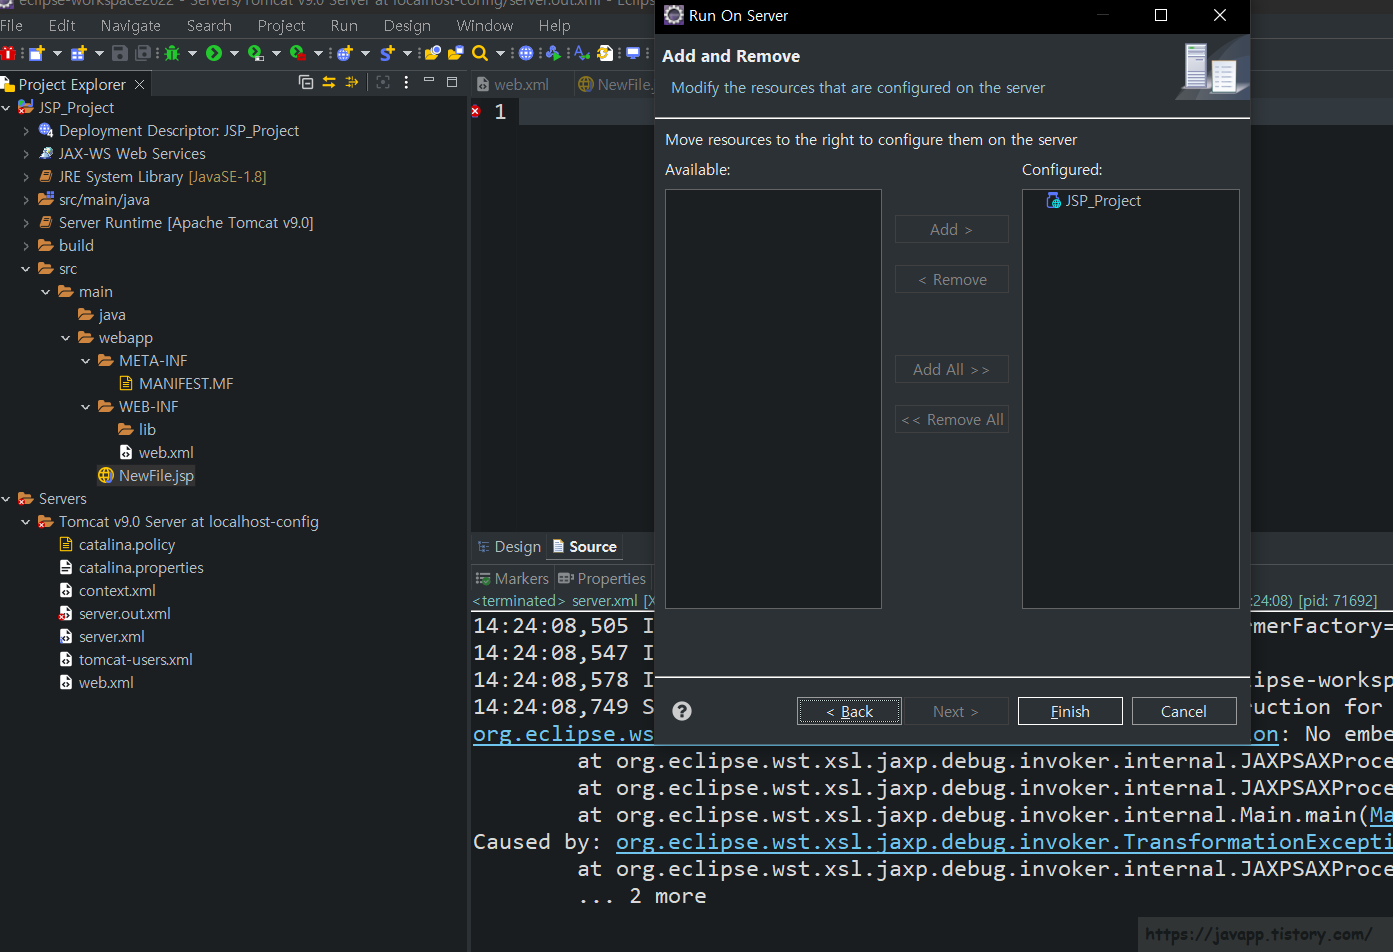Minimize the Project Explorer panel
The image size is (1393, 952).
pyautogui.click(x=429, y=80)
